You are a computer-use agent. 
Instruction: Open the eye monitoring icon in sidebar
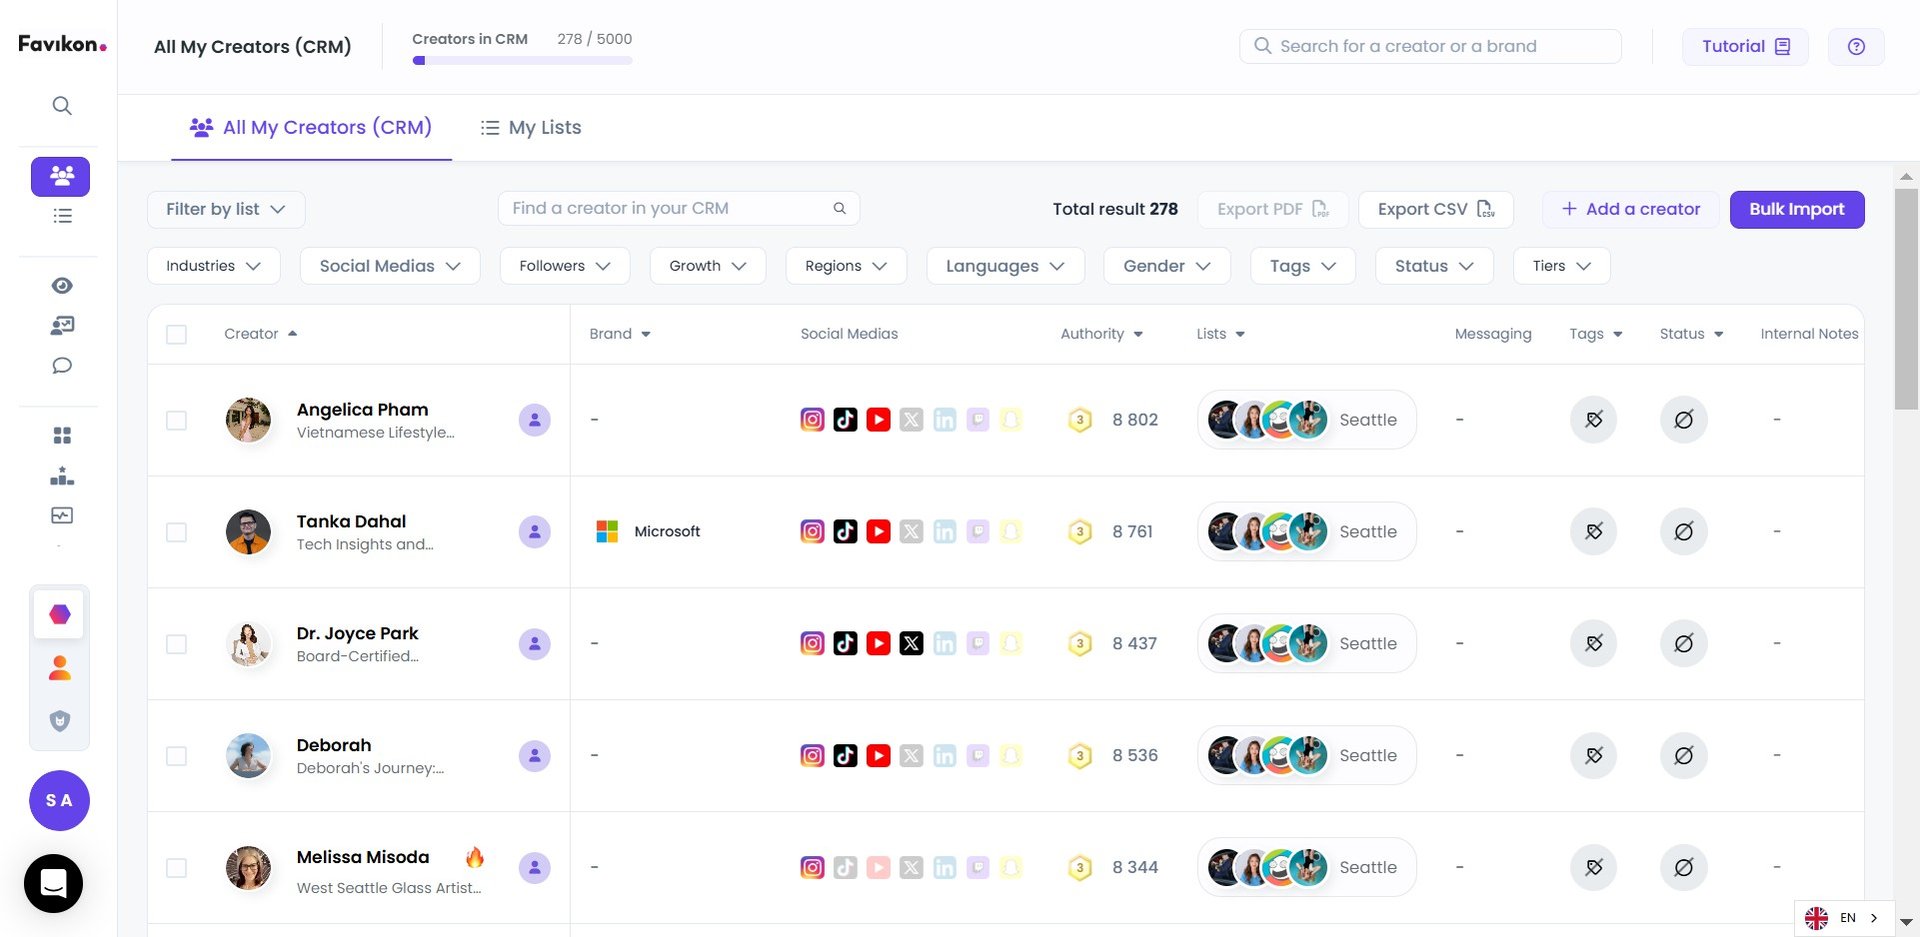[x=62, y=286]
